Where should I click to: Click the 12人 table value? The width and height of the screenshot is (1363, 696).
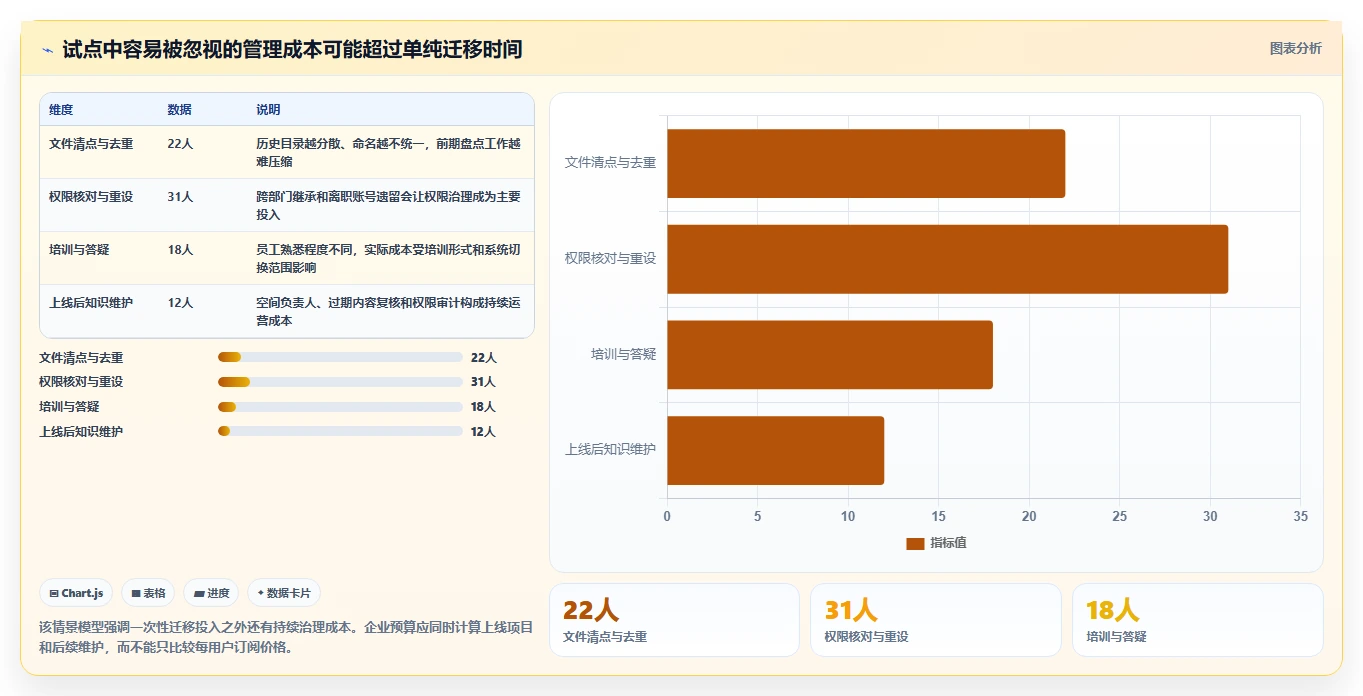click(180, 303)
